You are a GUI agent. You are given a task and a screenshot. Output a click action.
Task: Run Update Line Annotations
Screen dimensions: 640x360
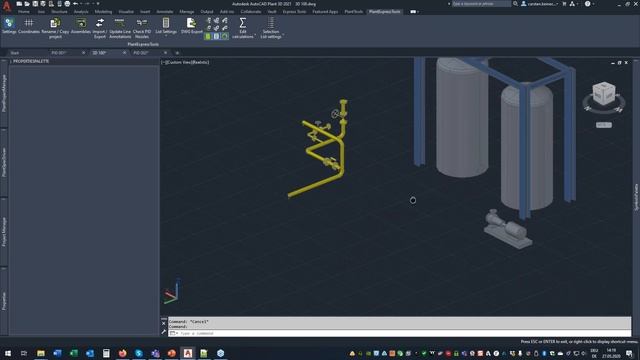(x=120, y=28)
